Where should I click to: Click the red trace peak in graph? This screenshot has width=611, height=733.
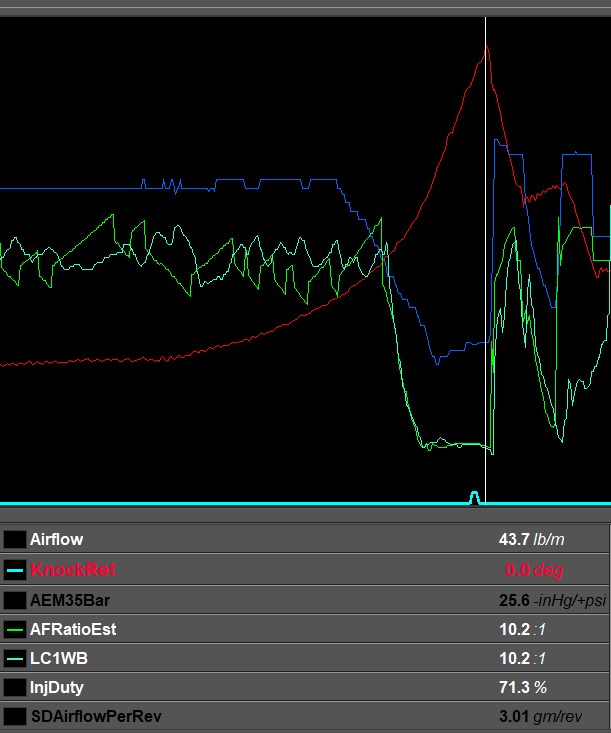(x=486, y=47)
